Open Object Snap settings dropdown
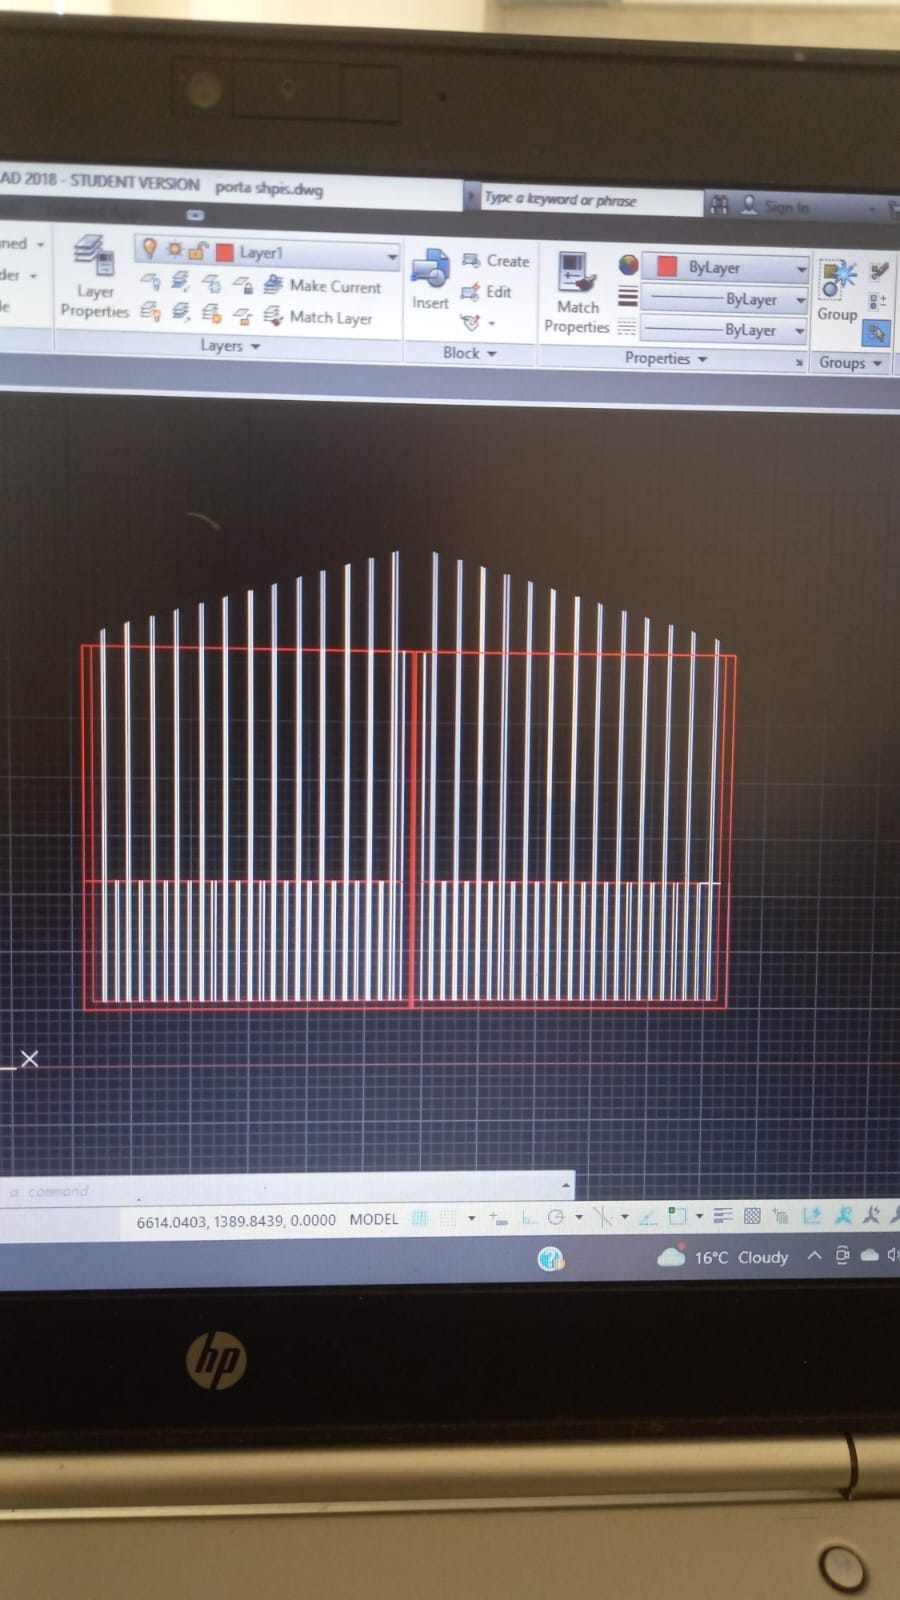The image size is (900, 1600). click(x=699, y=1216)
